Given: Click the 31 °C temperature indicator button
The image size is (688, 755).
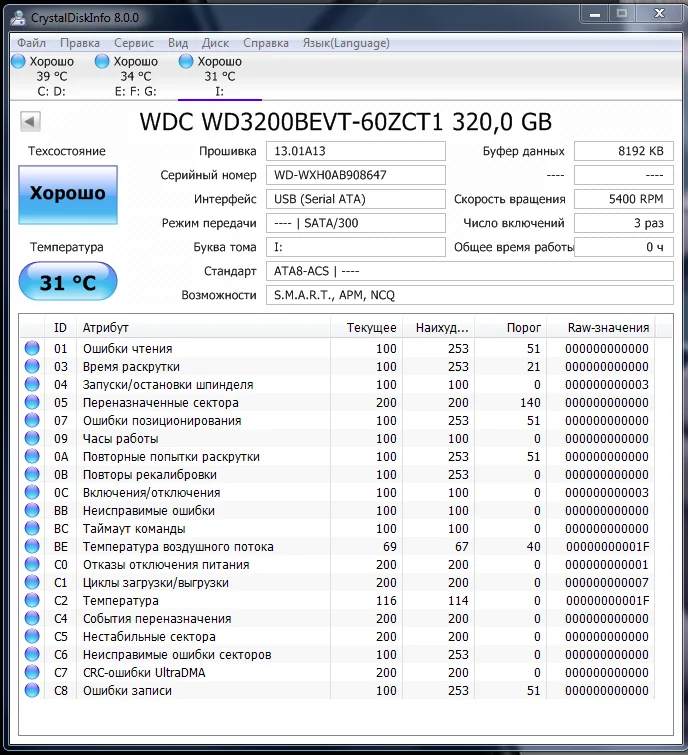Looking at the screenshot, I should point(68,282).
